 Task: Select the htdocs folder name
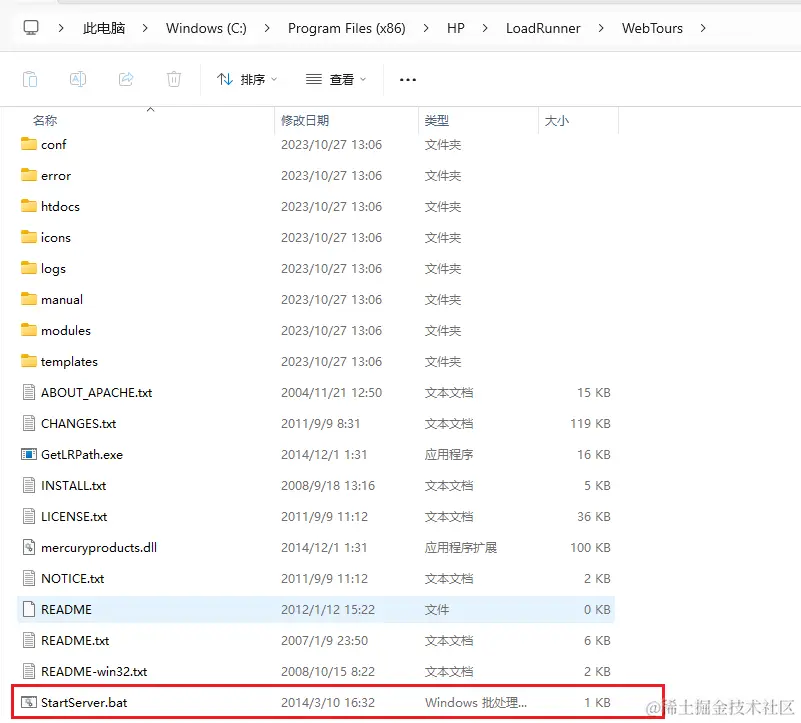click(60, 206)
